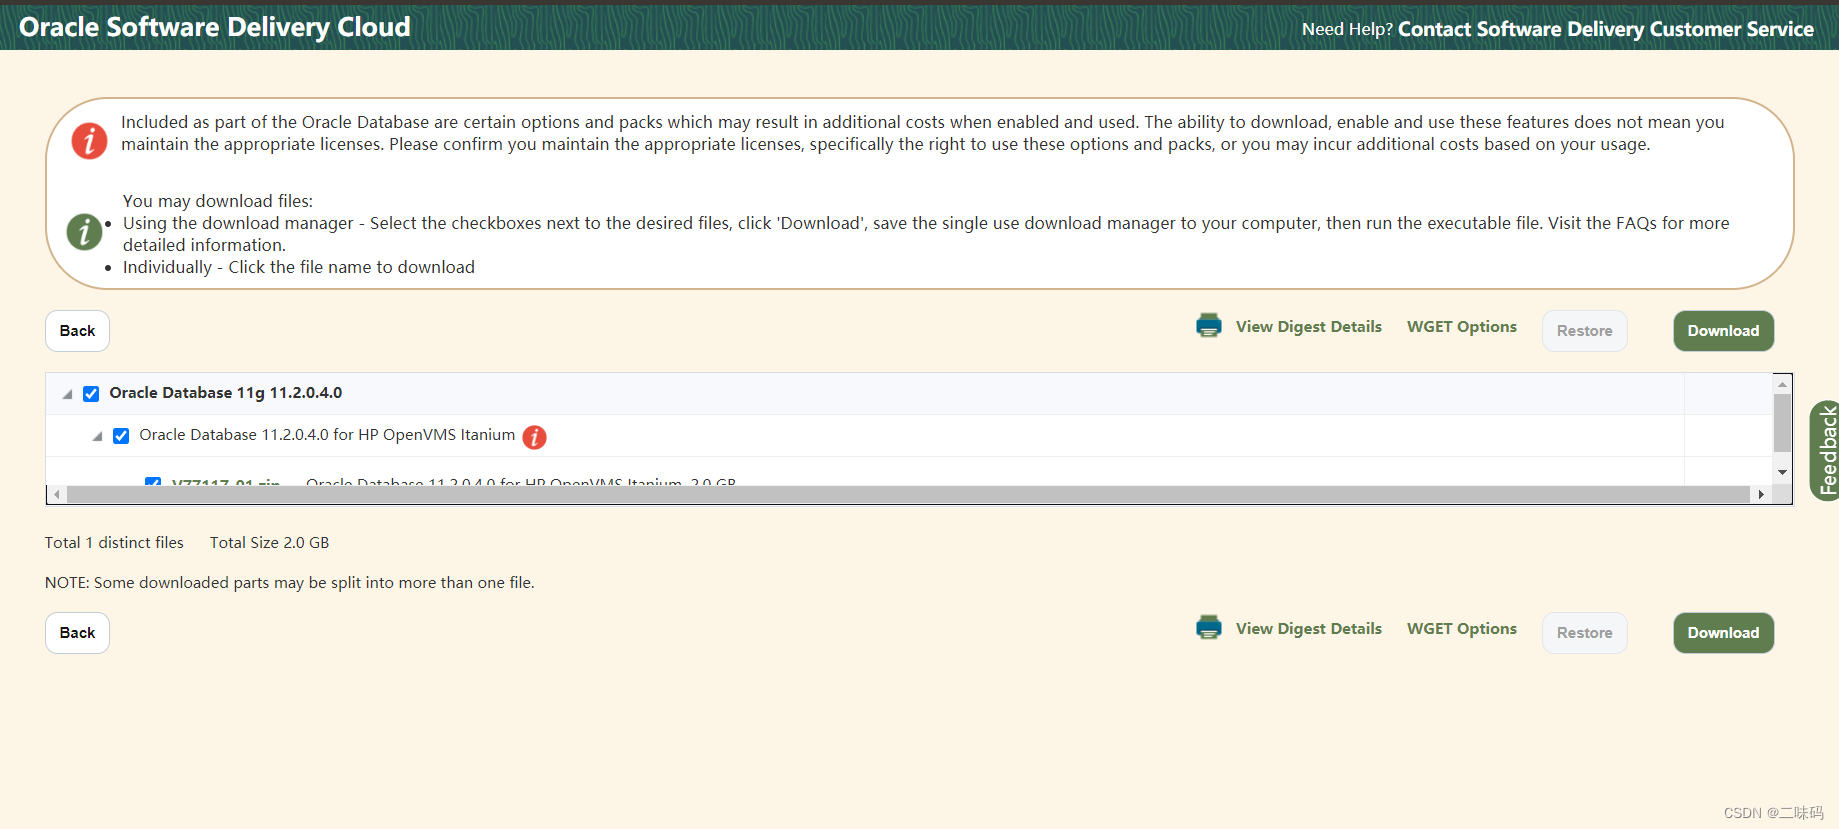The height and width of the screenshot is (829, 1839).
Task: Open the top WGET Options link
Action: tap(1461, 327)
